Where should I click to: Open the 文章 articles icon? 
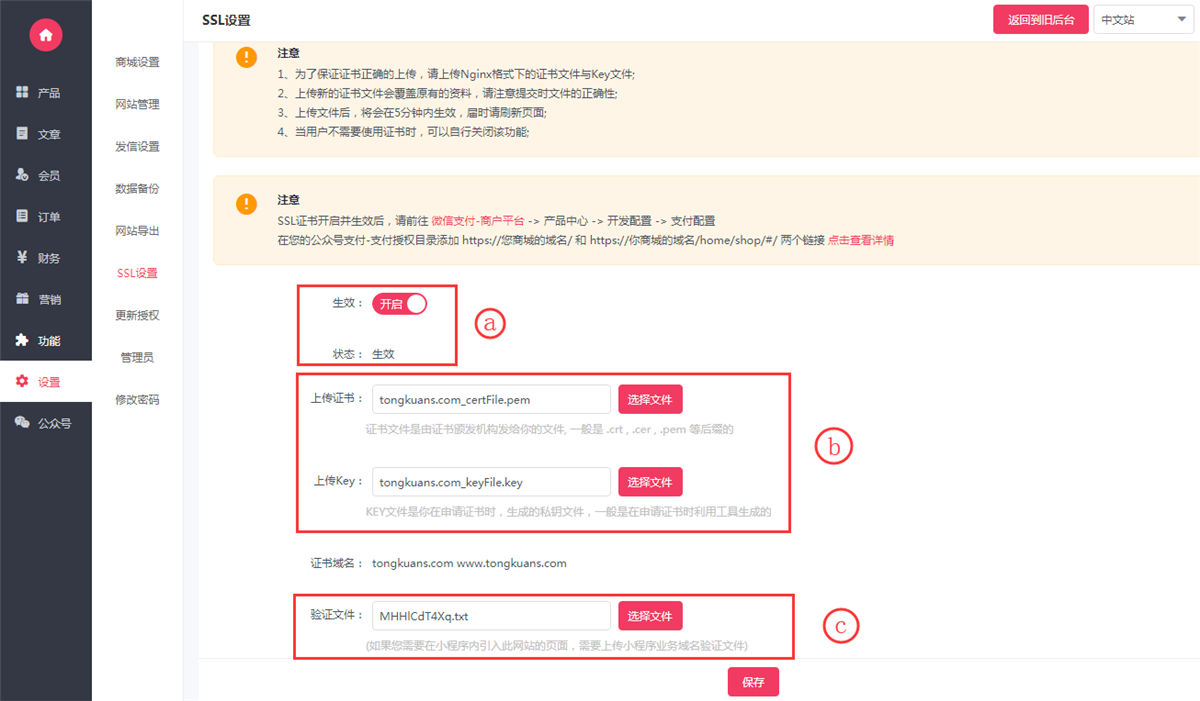tap(22, 133)
